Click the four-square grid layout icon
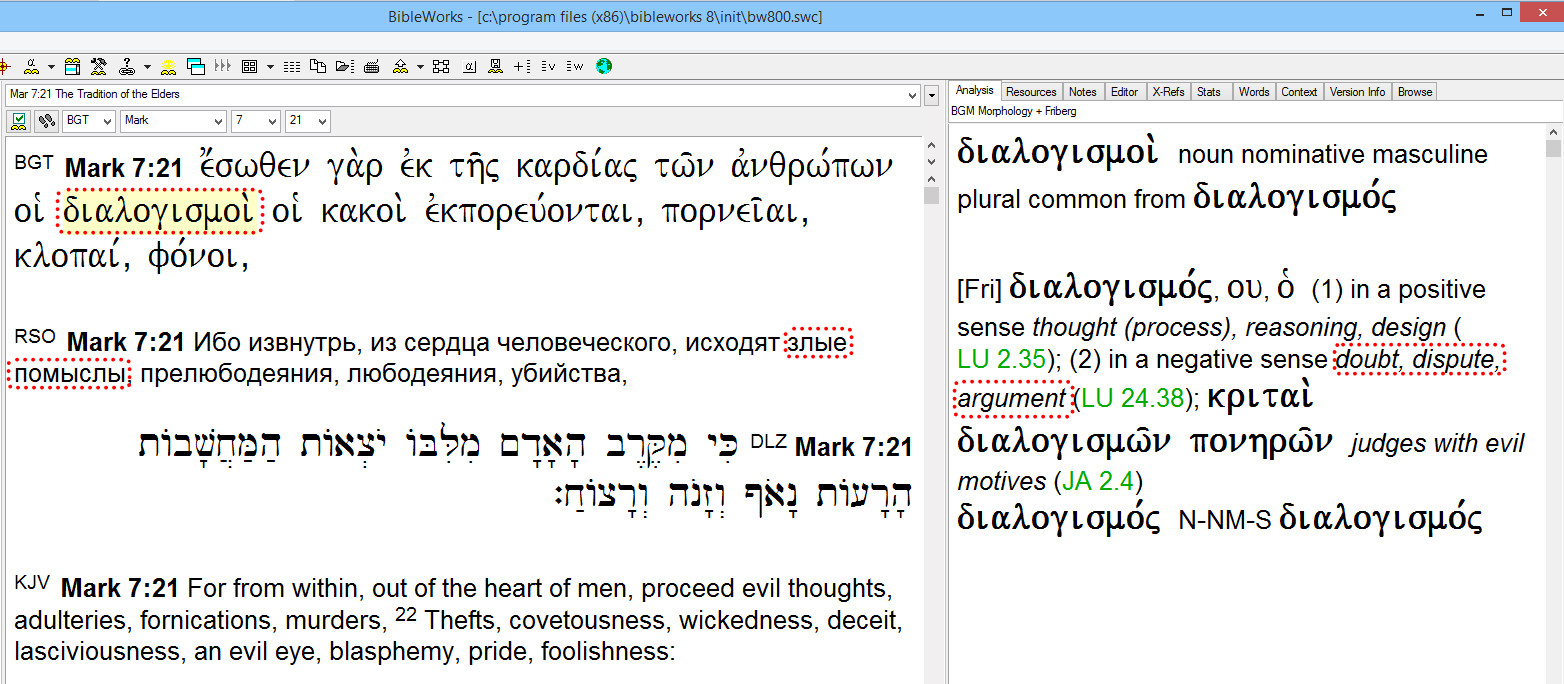Viewport: 1564px width, 684px height. pyautogui.click(x=250, y=66)
